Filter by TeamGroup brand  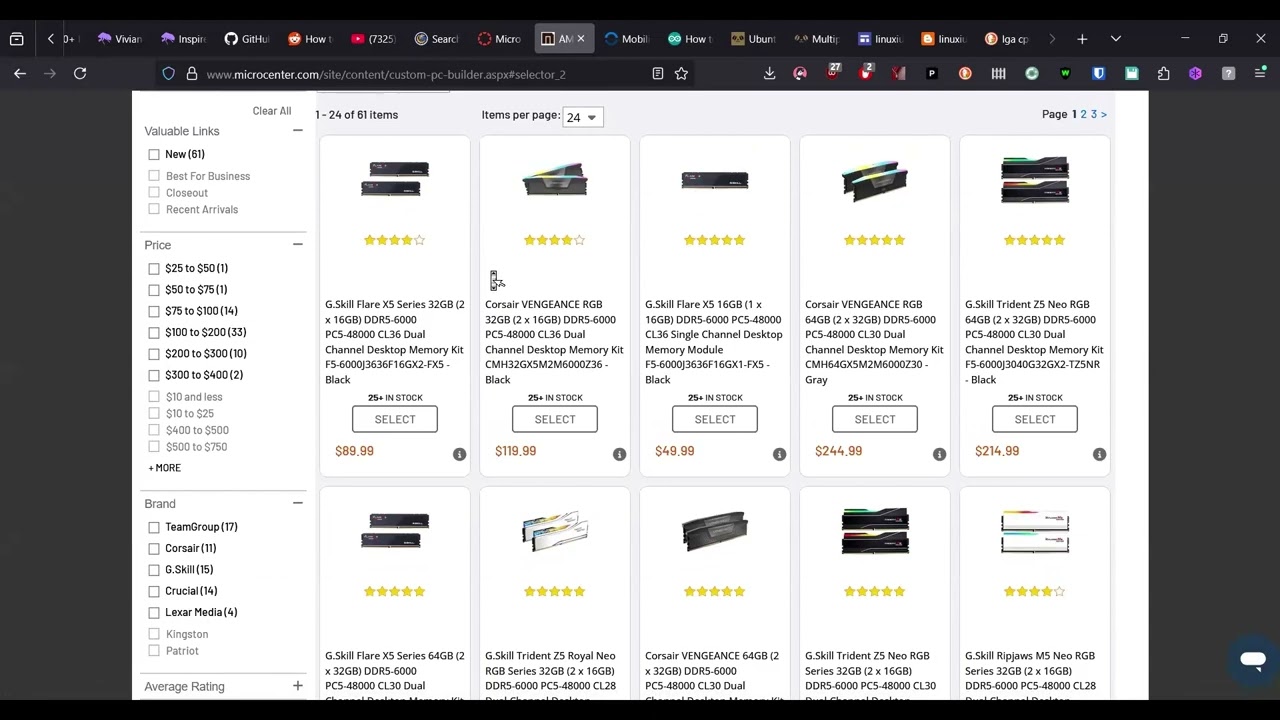154,527
